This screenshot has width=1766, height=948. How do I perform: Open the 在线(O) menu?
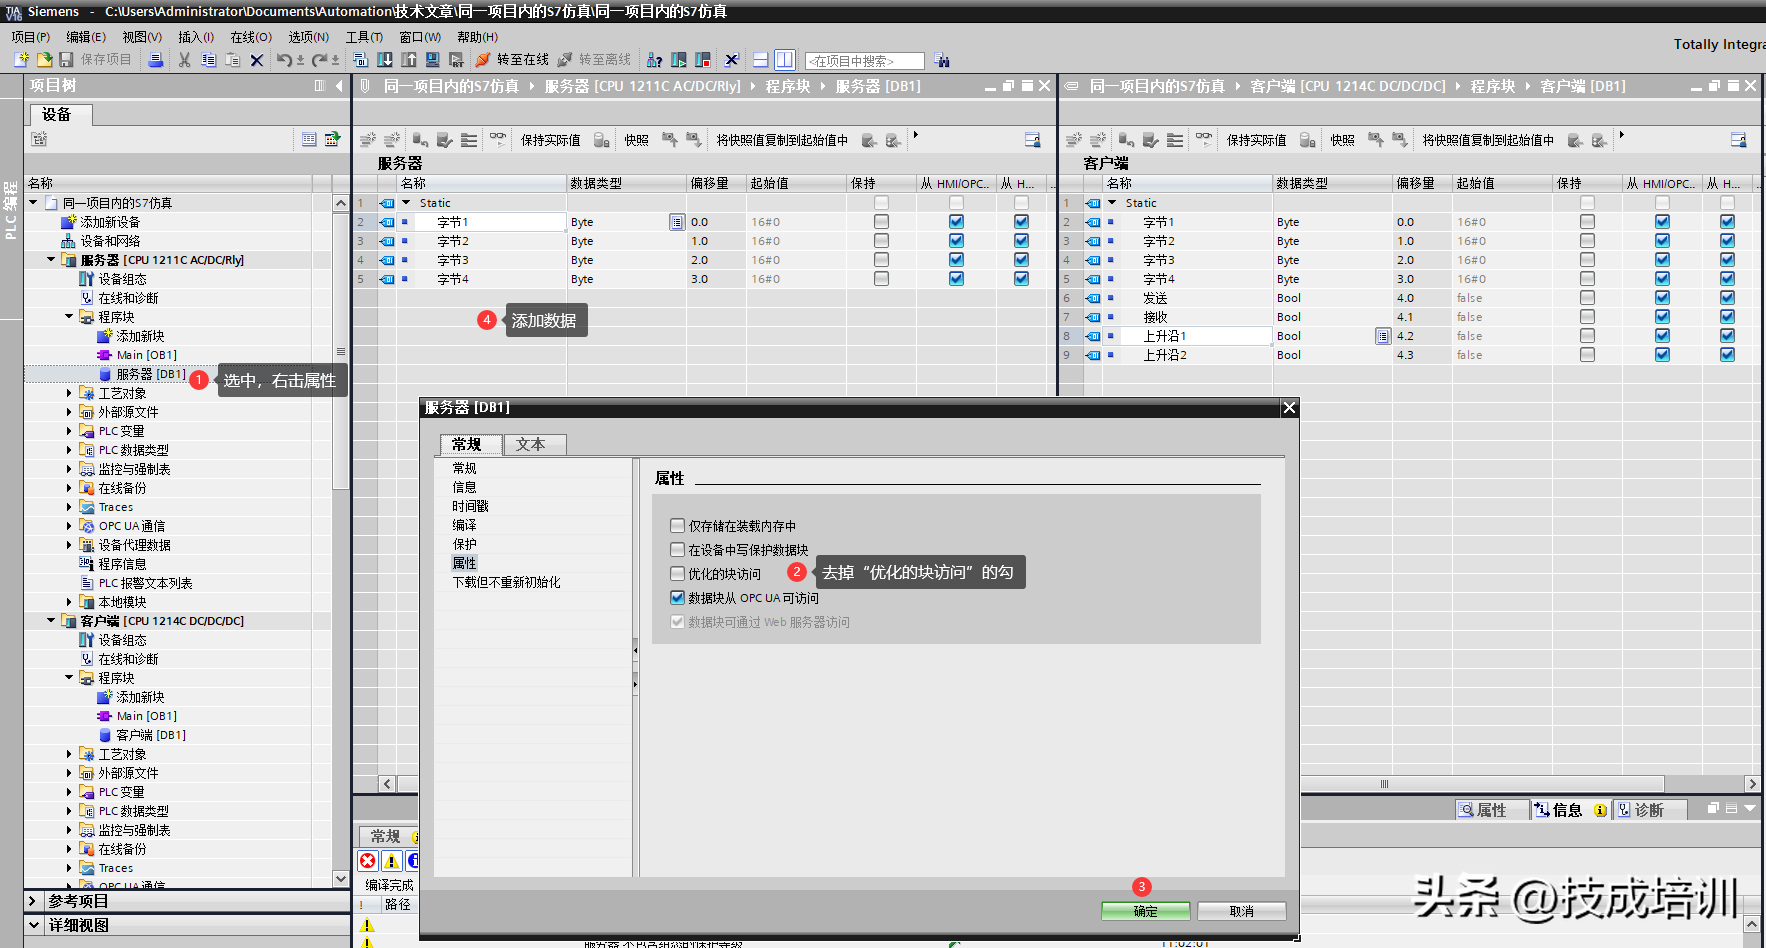251,37
